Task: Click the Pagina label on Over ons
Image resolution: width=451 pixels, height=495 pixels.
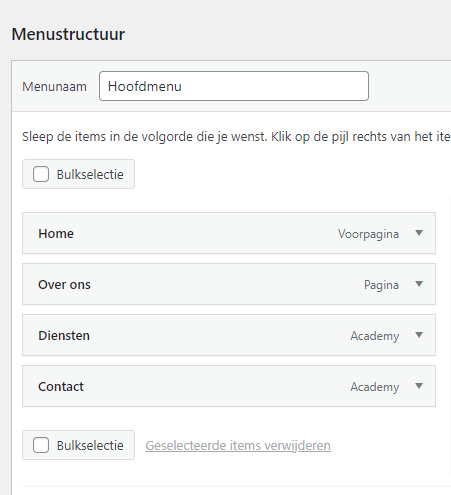Action: (381, 285)
